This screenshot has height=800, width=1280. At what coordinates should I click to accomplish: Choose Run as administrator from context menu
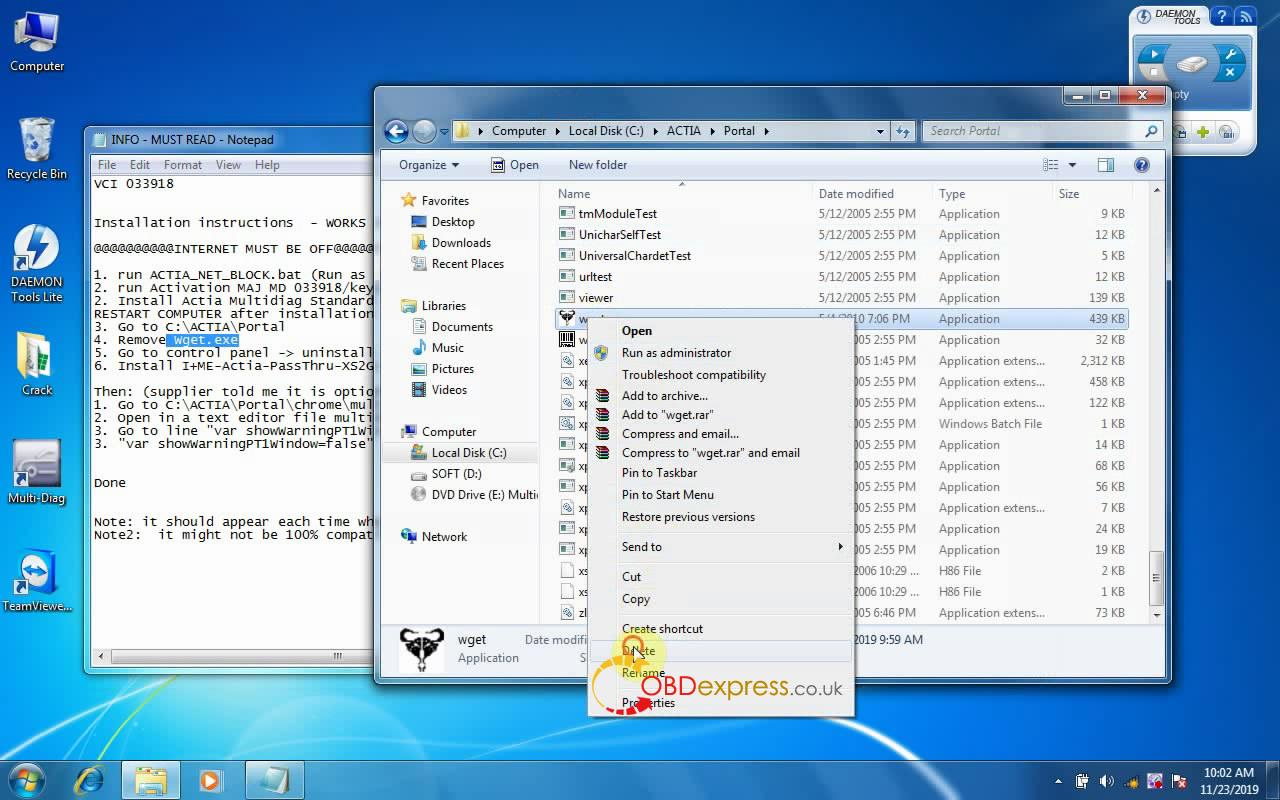coord(721,353)
